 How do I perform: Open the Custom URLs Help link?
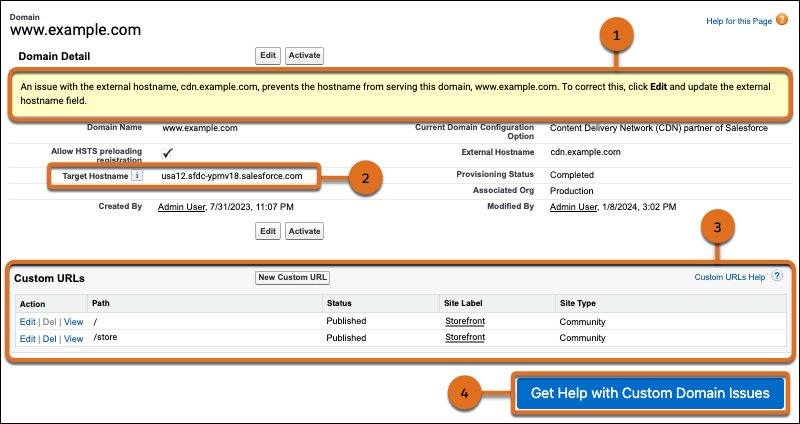point(729,277)
